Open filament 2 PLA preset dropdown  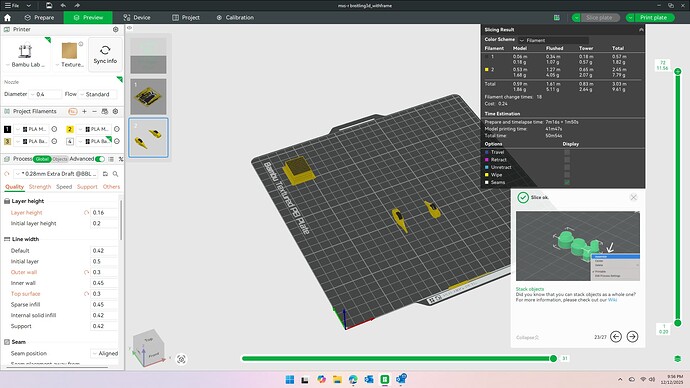coord(93,129)
